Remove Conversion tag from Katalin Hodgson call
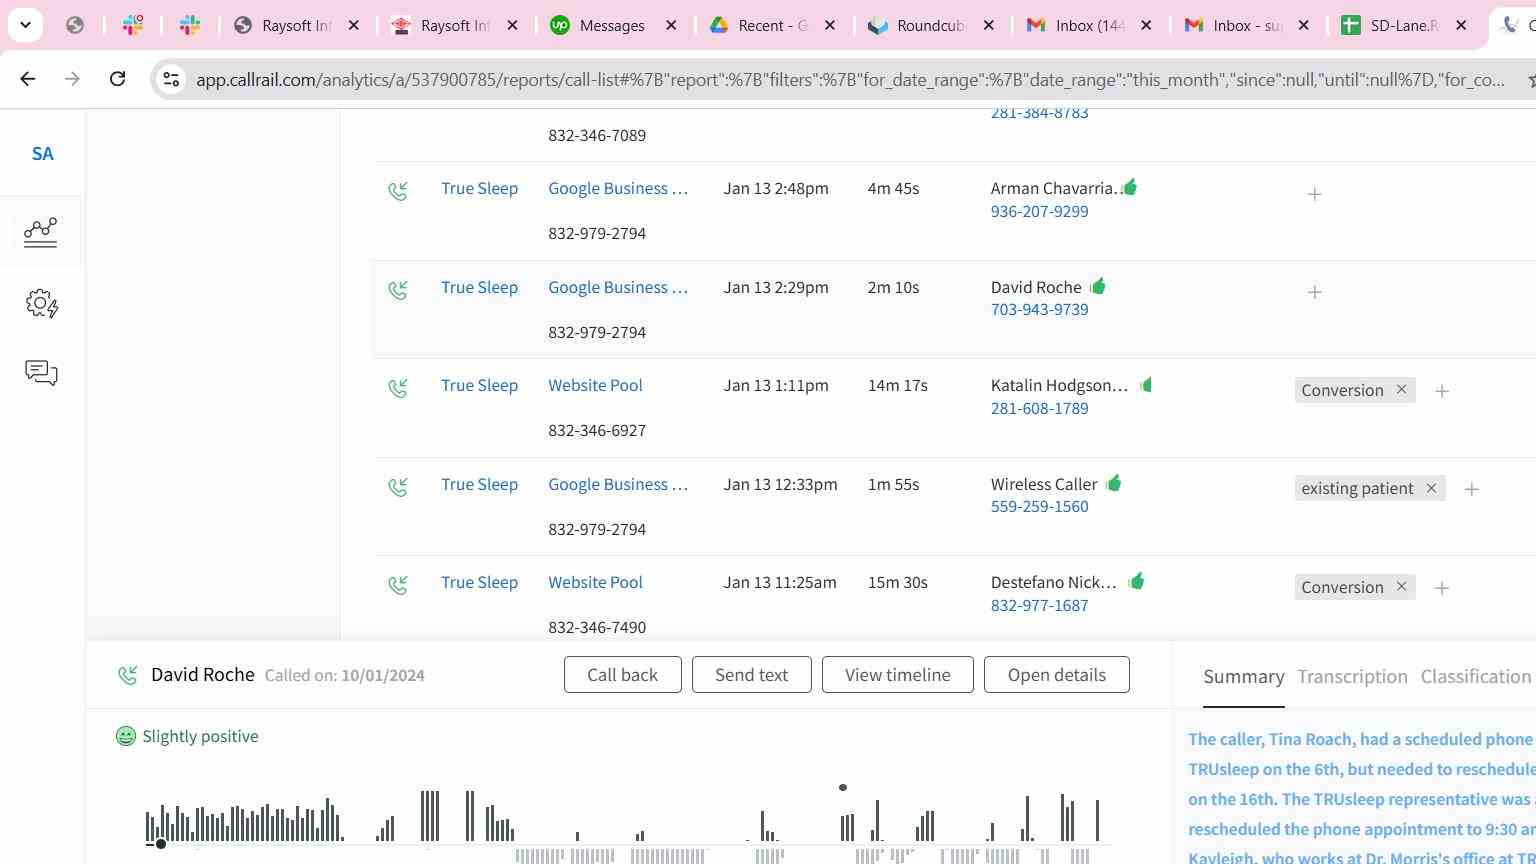This screenshot has width=1536, height=864. pyautogui.click(x=1401, y=389)
